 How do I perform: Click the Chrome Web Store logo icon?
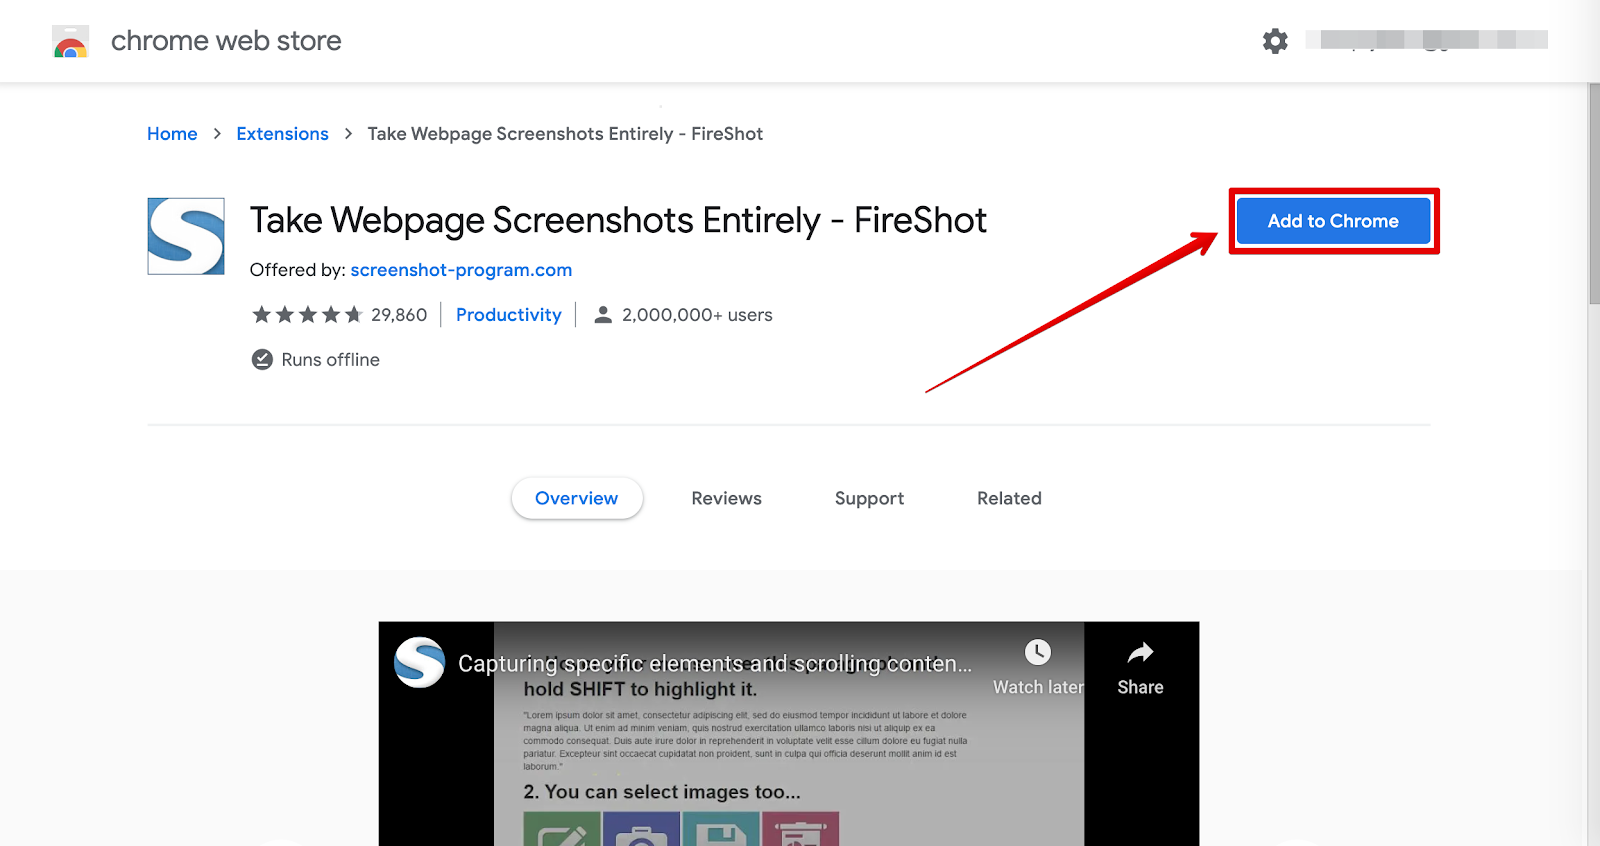tap(70, 41)
